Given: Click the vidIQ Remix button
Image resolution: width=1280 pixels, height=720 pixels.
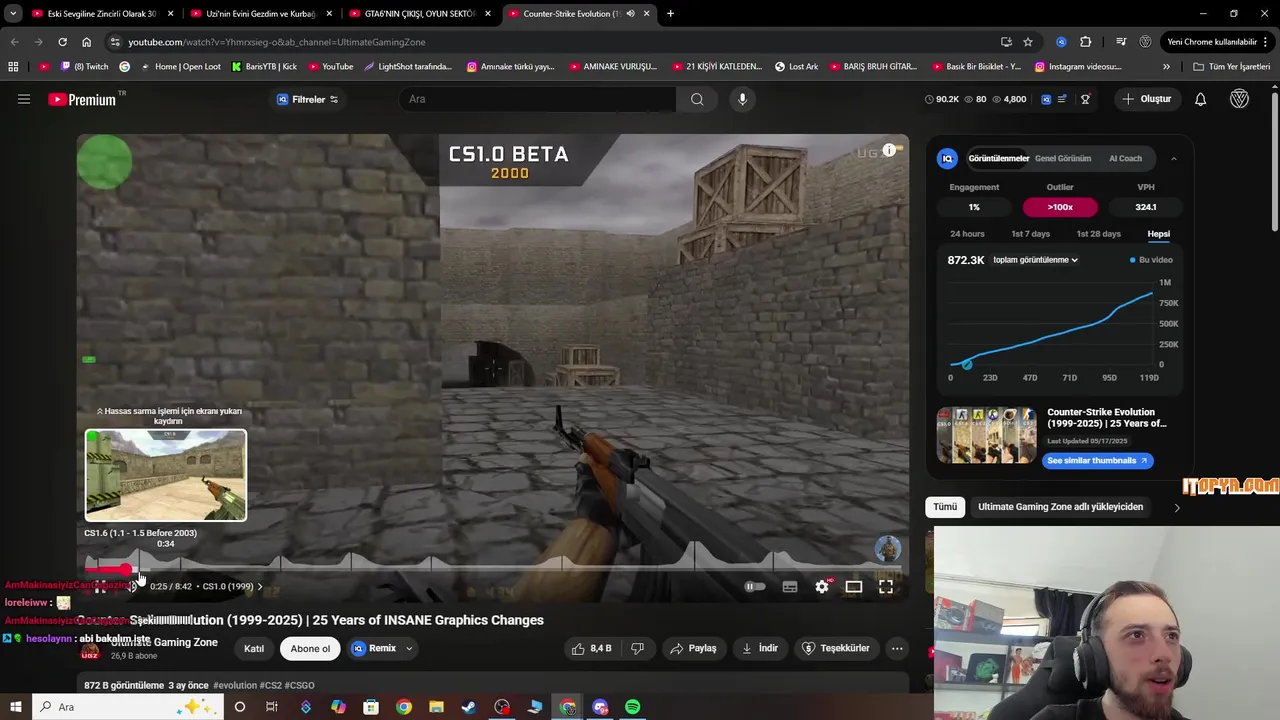Looking at the screenshot, I should (374, 649).
